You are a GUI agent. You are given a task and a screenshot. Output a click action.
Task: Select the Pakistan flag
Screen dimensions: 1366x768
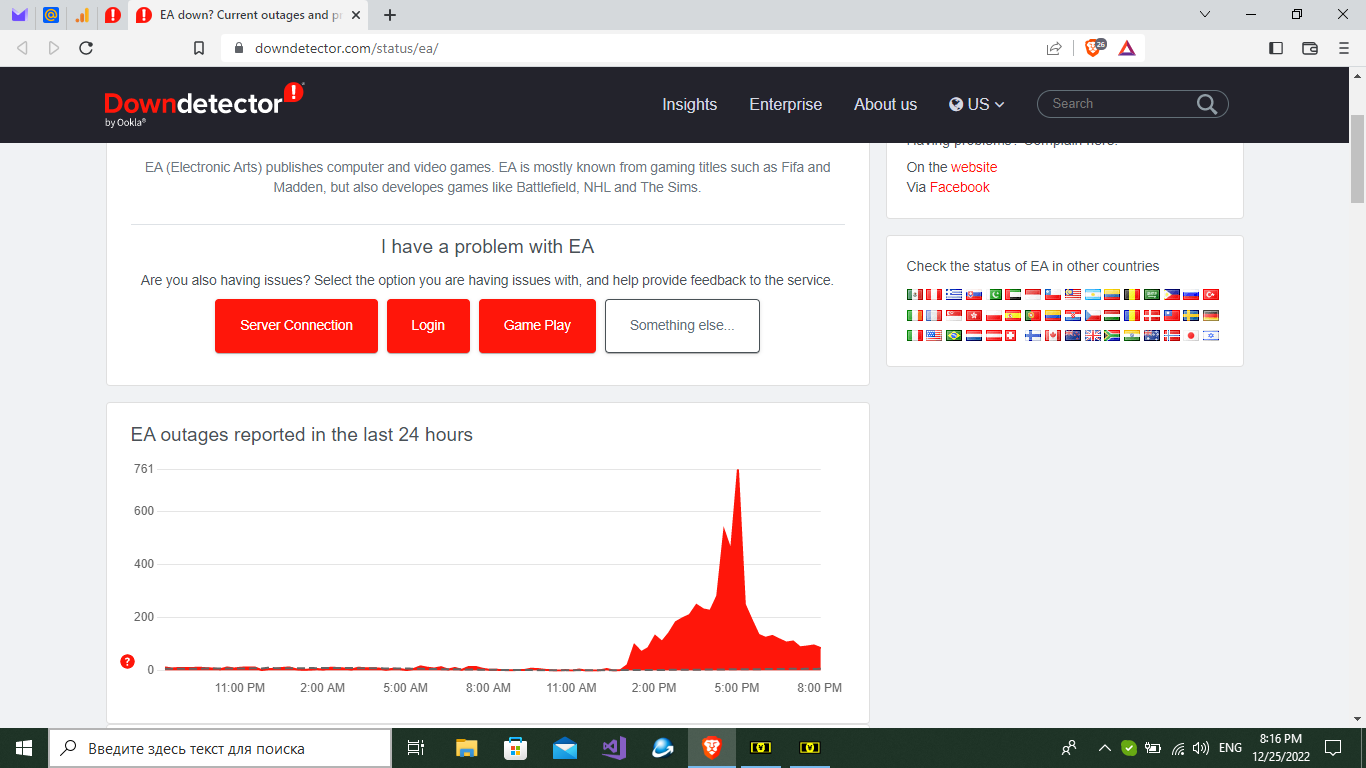pos(994,295)
